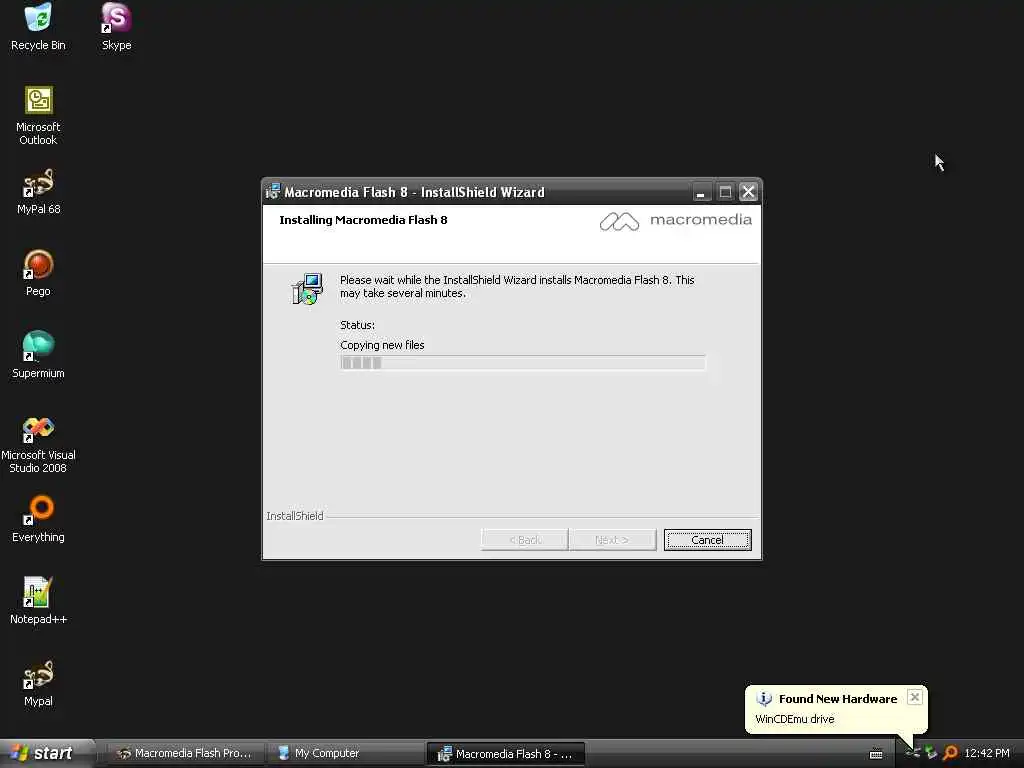Close the Found New Hardware balloon
The image size is (1024, 768).
[x=915, y=697]
